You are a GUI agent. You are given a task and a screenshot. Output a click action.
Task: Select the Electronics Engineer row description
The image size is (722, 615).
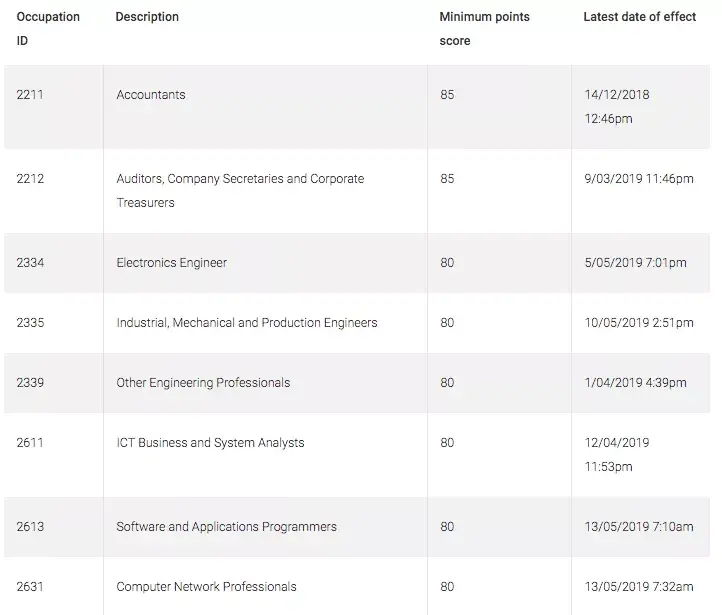pos(171,263)
